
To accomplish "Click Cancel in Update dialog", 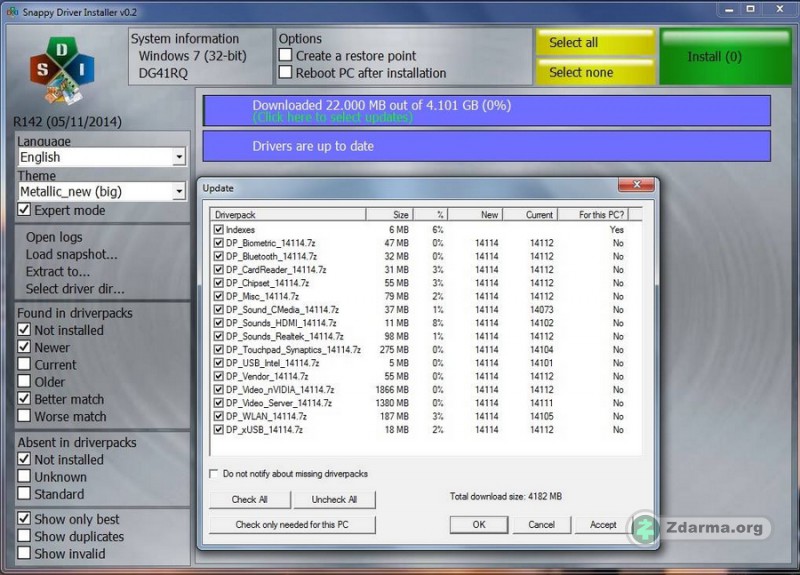I will click(x=541, y=524).
